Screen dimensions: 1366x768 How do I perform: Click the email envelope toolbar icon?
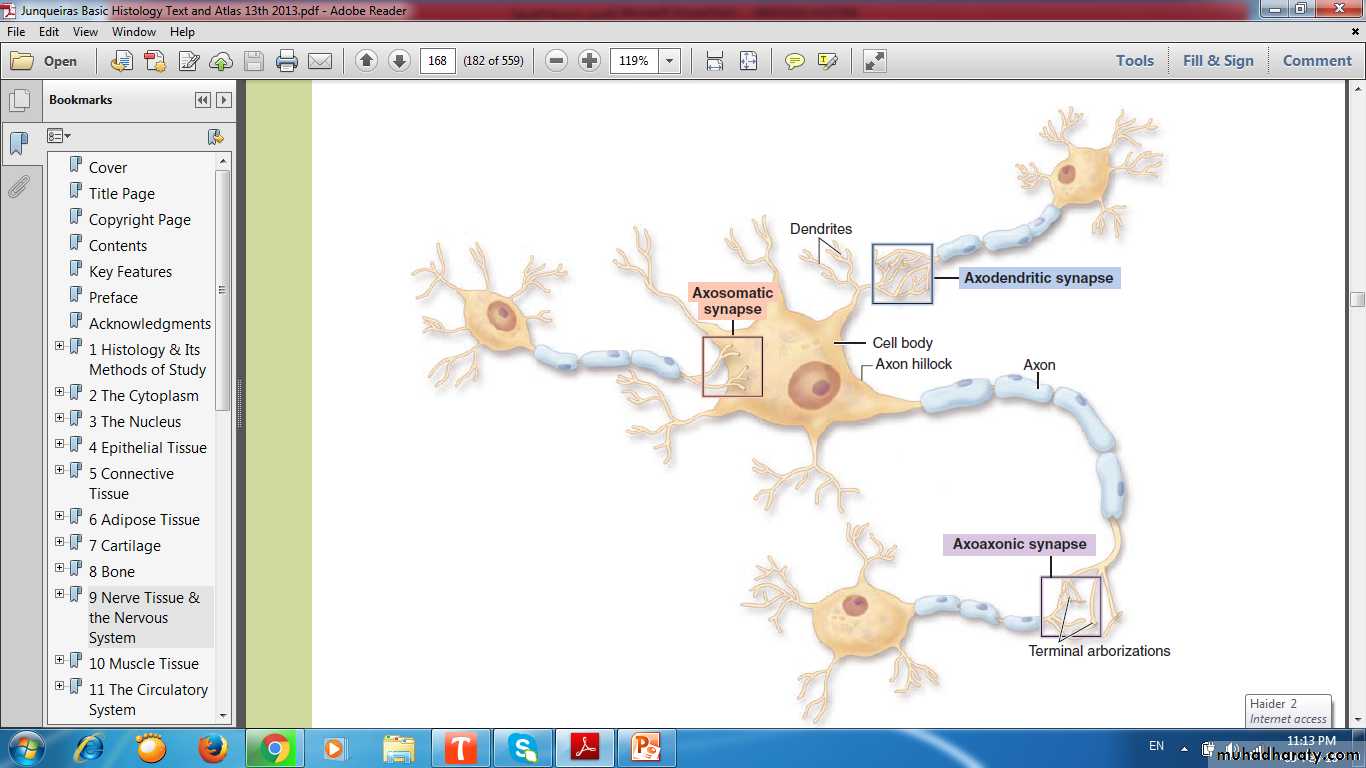[x=320, y=61]
